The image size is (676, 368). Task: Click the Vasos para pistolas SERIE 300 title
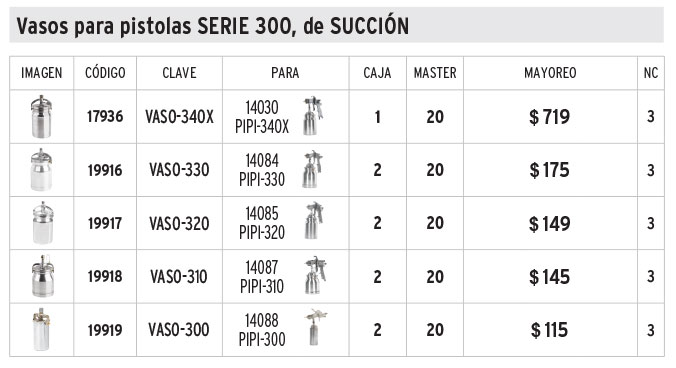(213, 26)
